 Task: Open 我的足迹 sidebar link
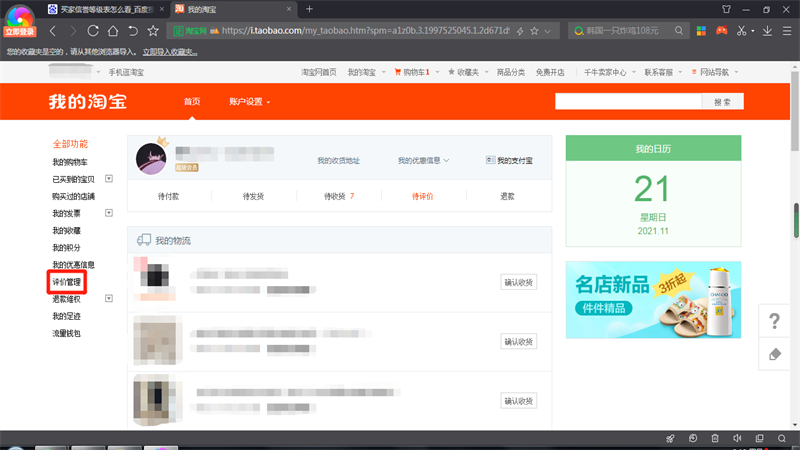pos(66,316)
